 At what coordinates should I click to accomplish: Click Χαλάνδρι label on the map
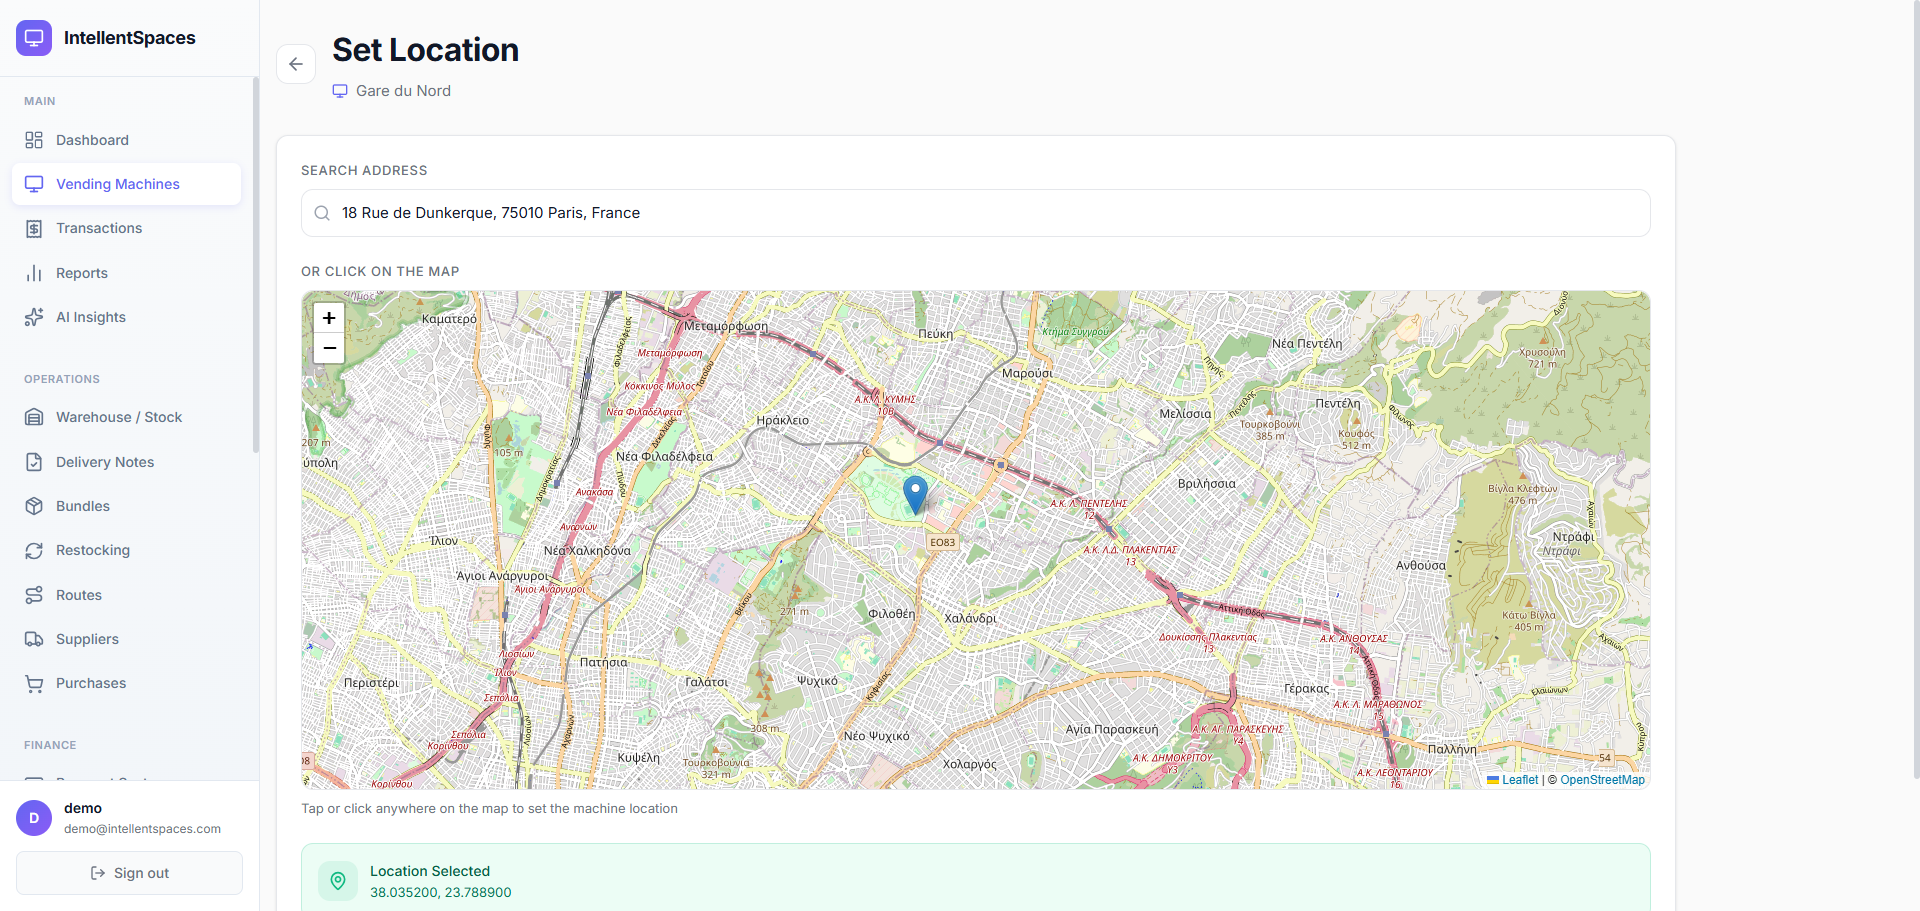coord(970,618)
